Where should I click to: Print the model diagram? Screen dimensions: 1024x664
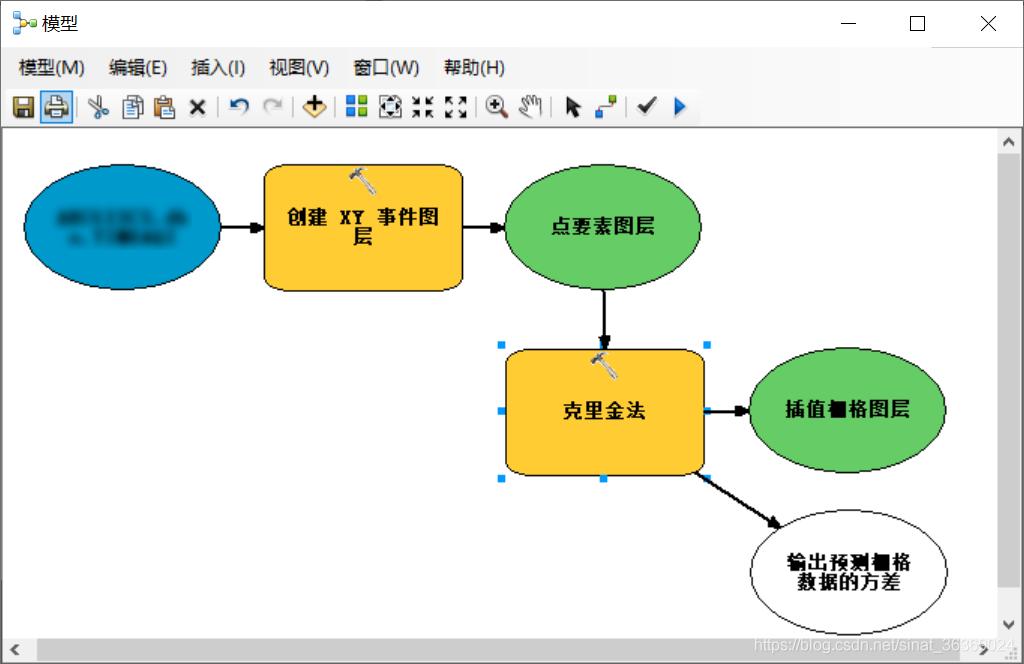click(57, 106)
